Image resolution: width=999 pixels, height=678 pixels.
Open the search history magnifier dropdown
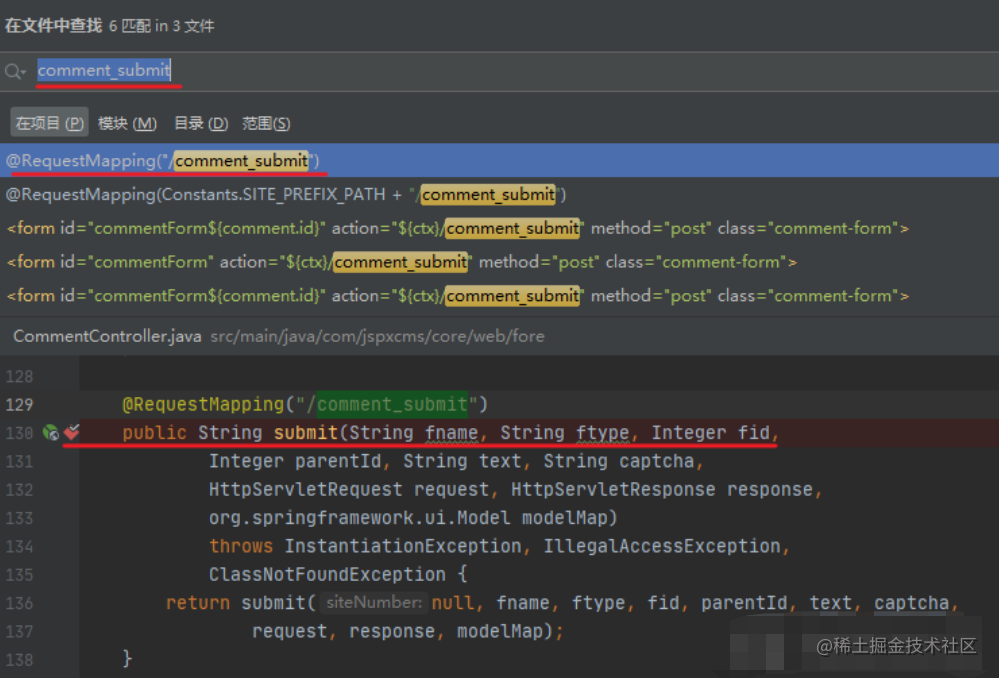click(15, 71)
